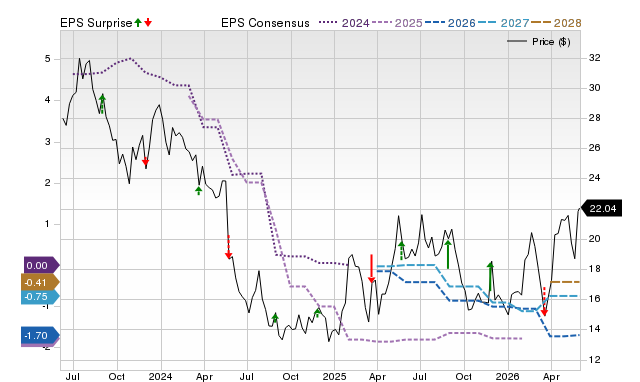Select the EPS Surprise legend label

[96, 23]
